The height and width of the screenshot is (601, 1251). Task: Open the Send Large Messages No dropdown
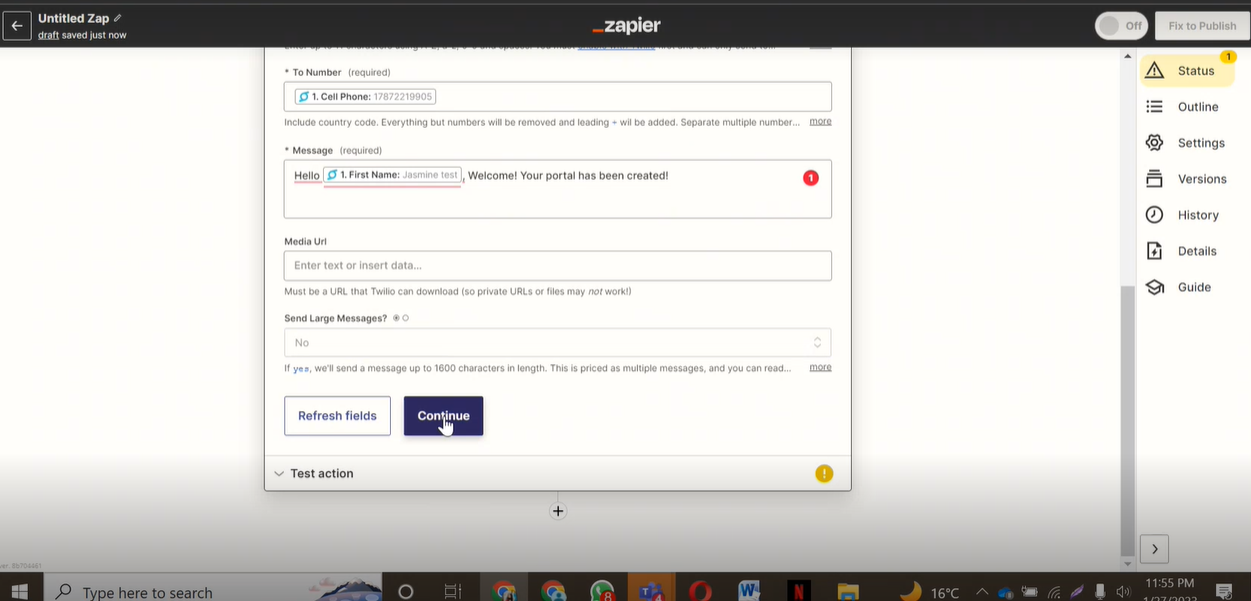click(x=558, y=342)
